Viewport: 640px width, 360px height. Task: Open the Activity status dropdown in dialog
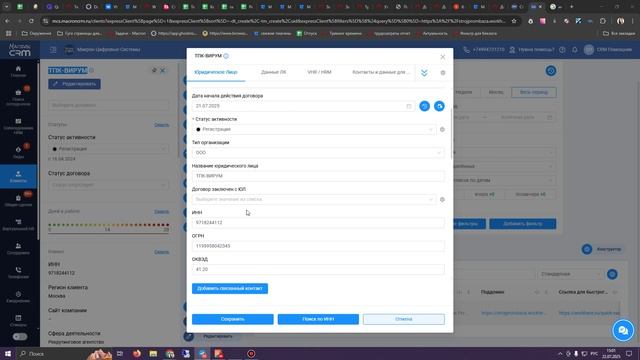[314, 129]
